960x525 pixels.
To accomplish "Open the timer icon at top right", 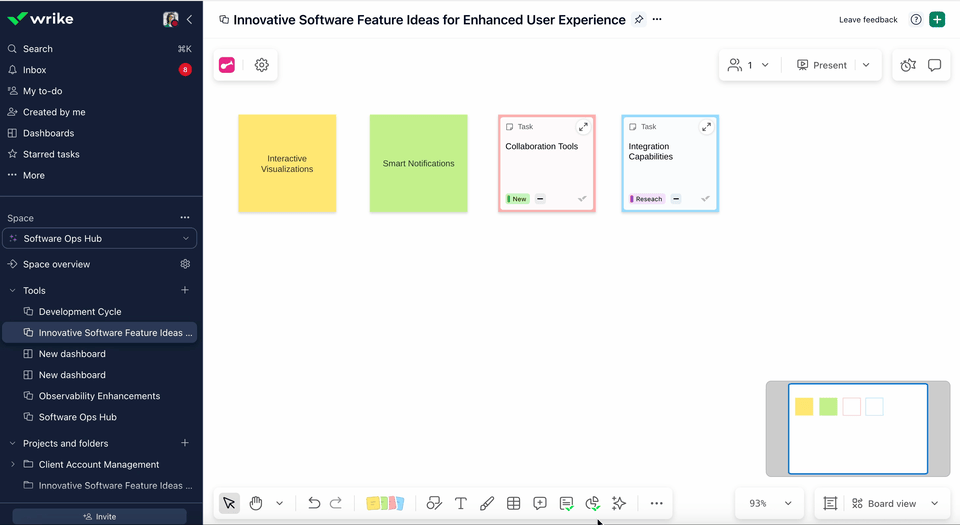I will (908, 65).
